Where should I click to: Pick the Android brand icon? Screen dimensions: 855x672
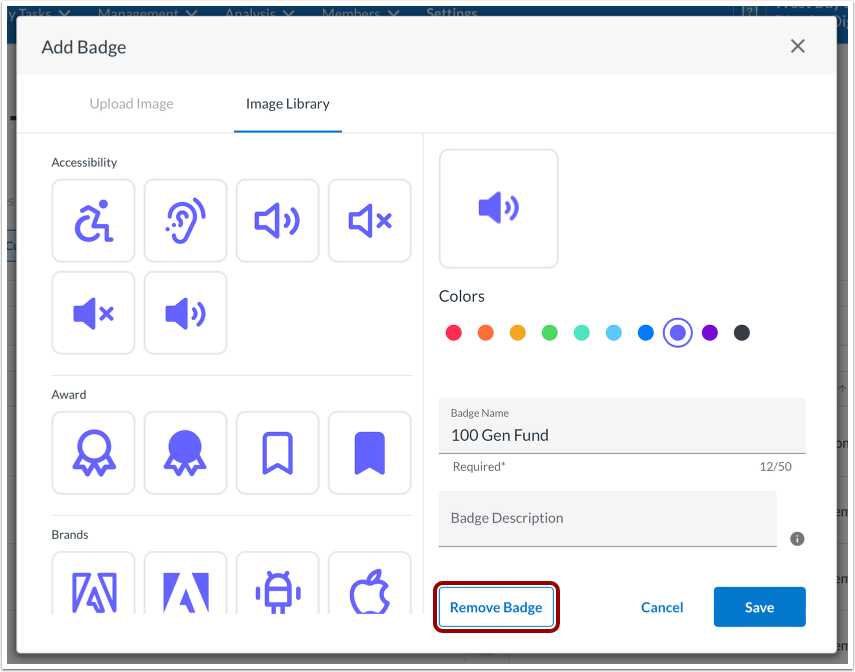coord(278,583)
